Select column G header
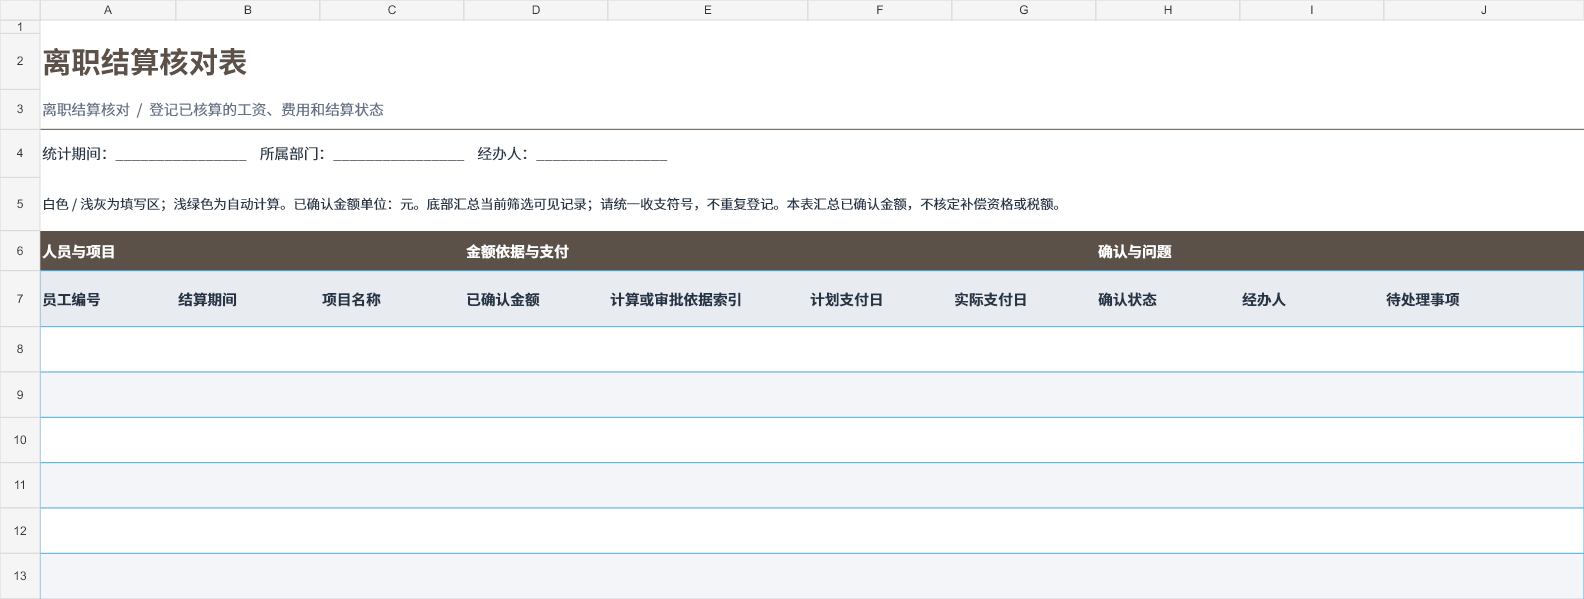This screenshot has width=1584, height=599. point(1024,10)
